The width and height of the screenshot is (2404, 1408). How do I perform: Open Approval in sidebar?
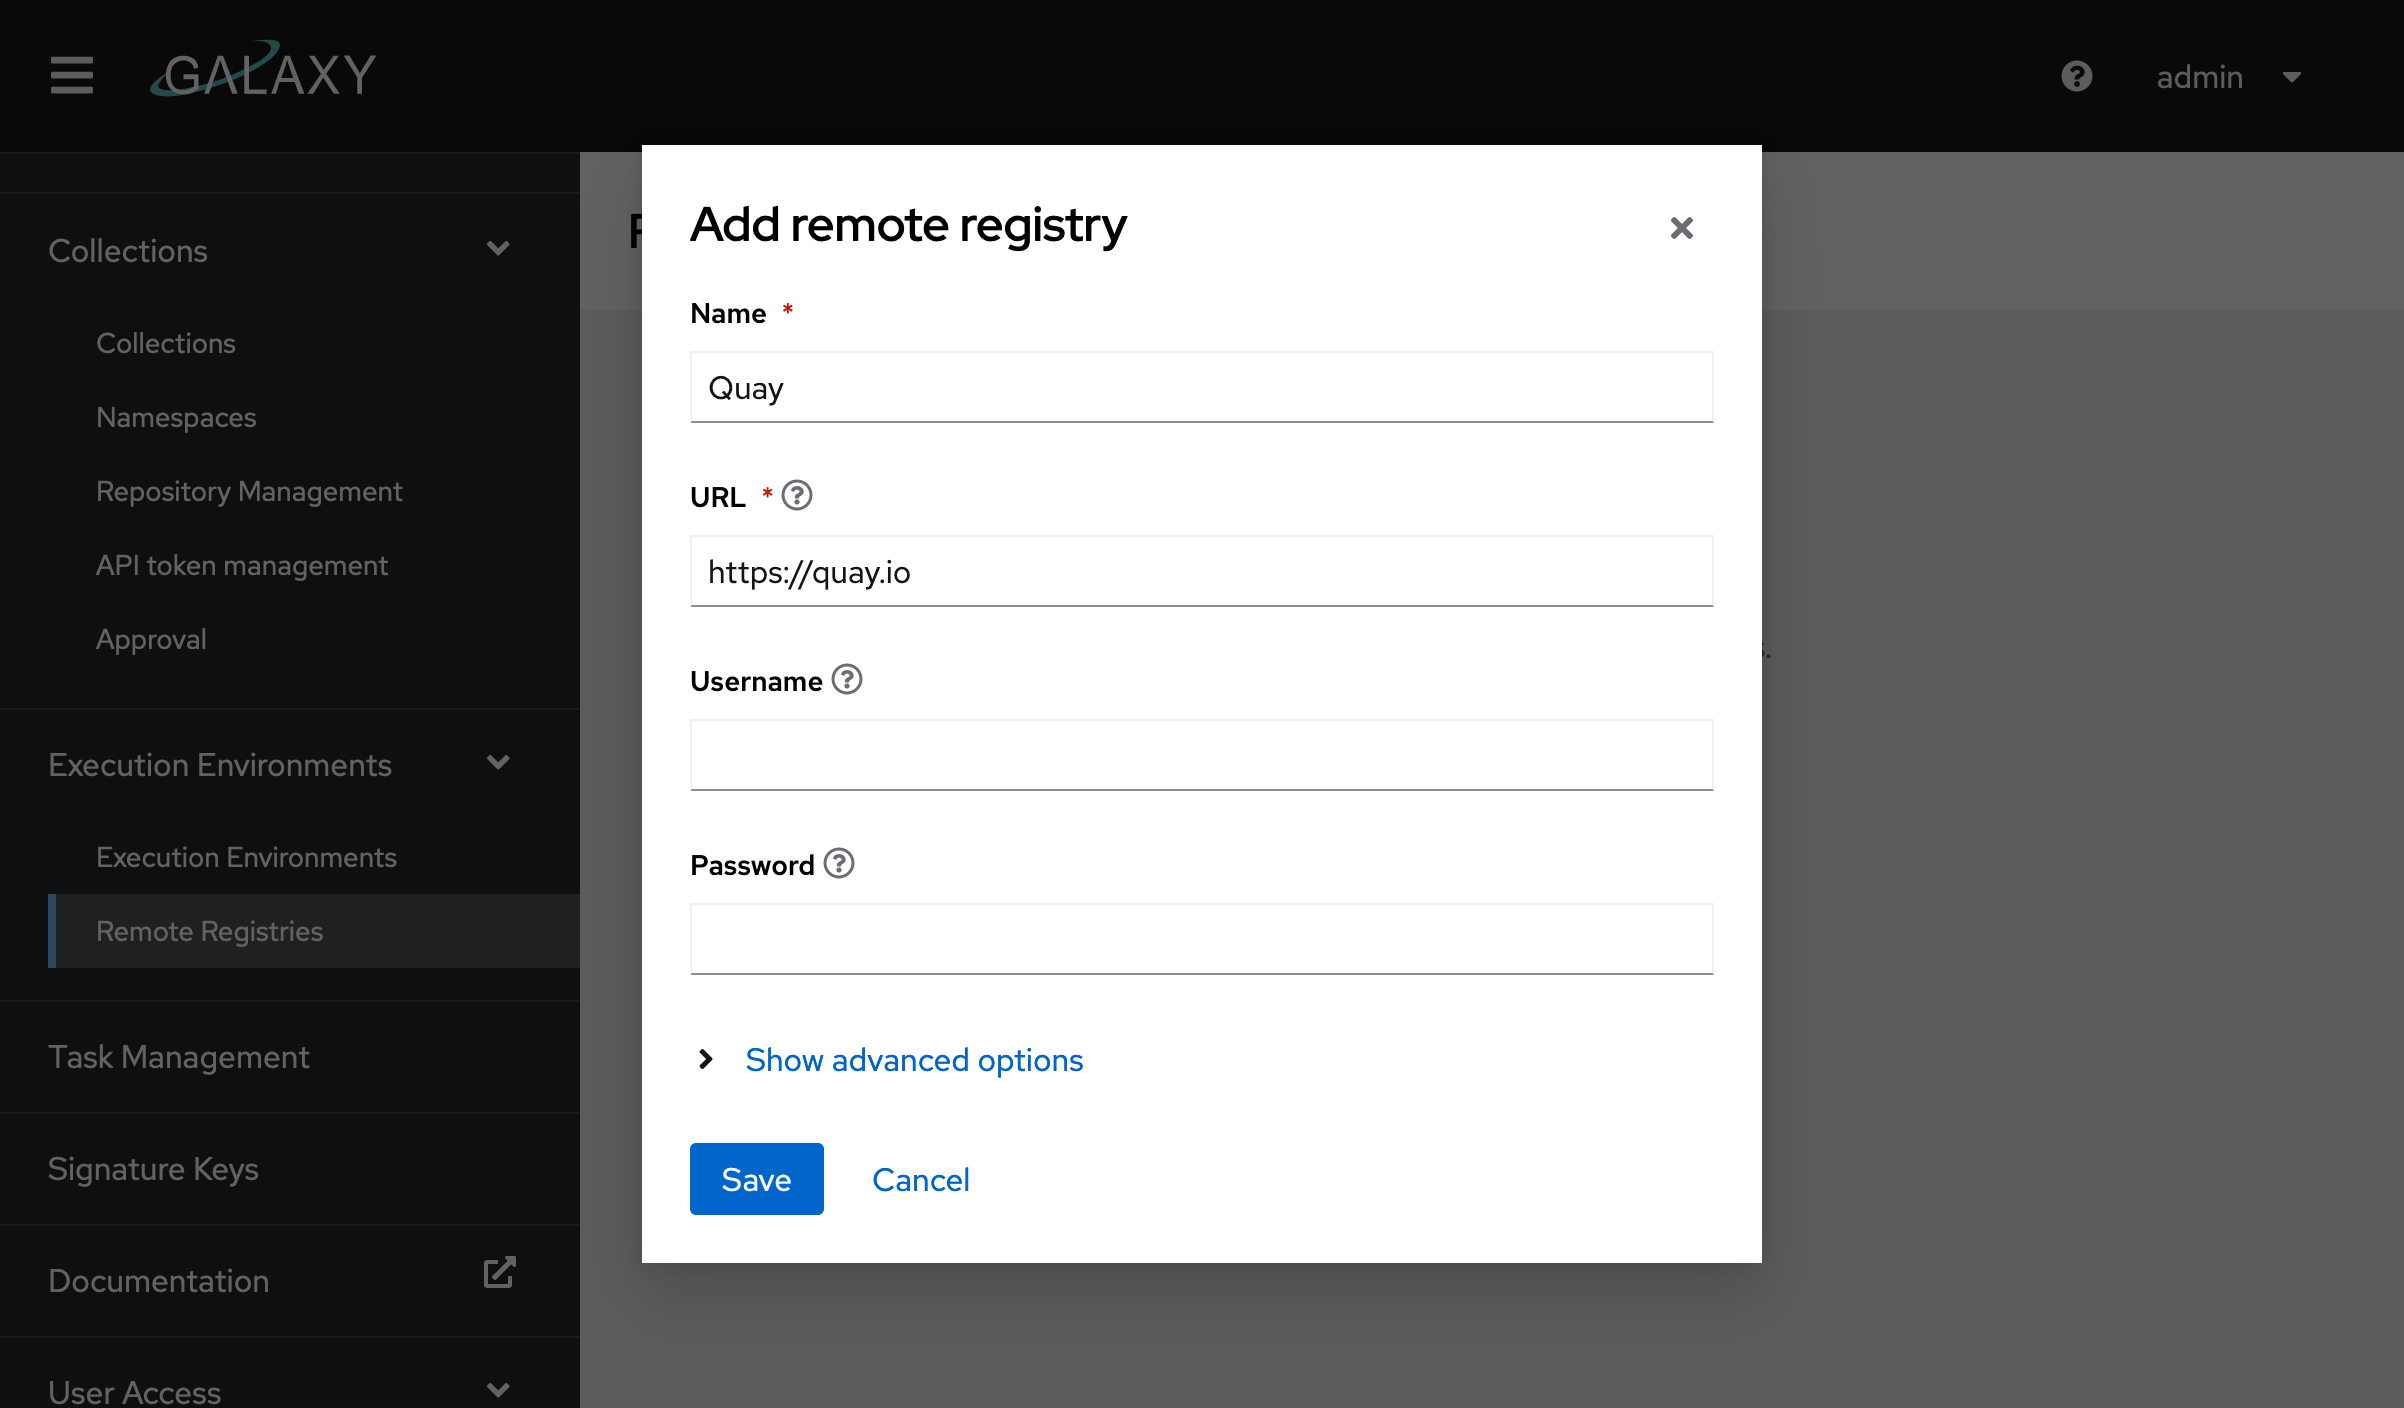151,639
